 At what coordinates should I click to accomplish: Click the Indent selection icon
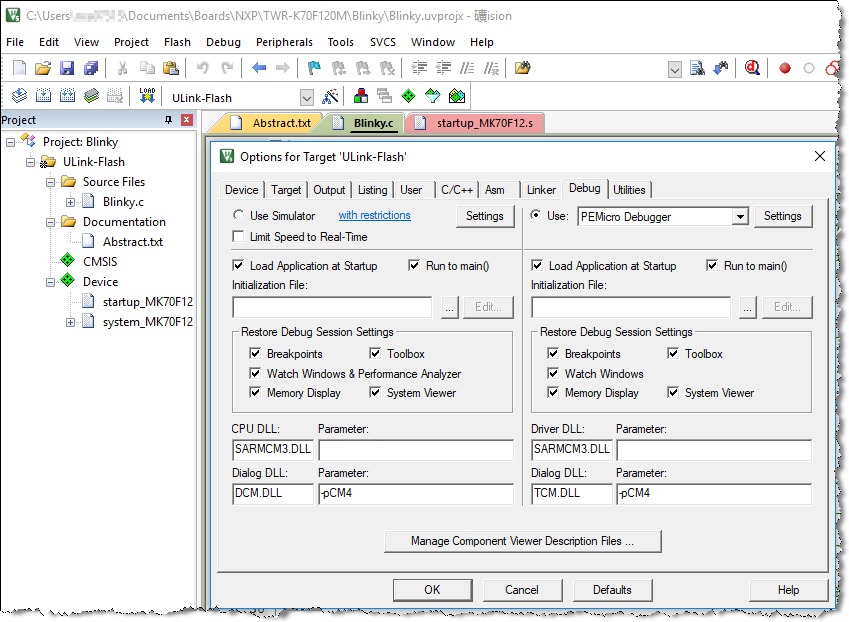tap(419, 68)
